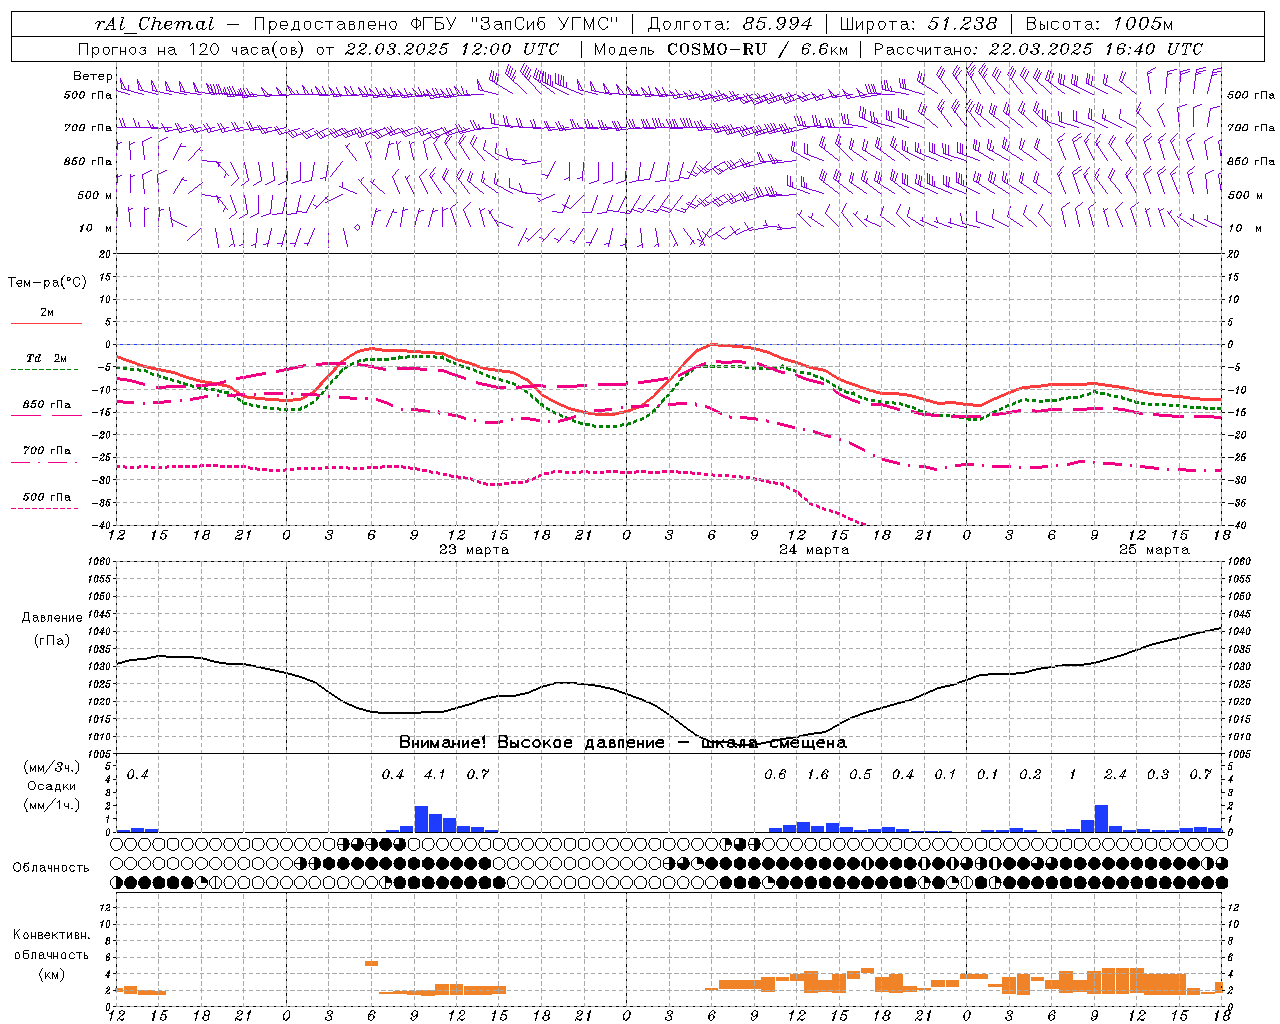
Task: Select the Облачность cloud cover label
Action: click(x=51, y=867)
